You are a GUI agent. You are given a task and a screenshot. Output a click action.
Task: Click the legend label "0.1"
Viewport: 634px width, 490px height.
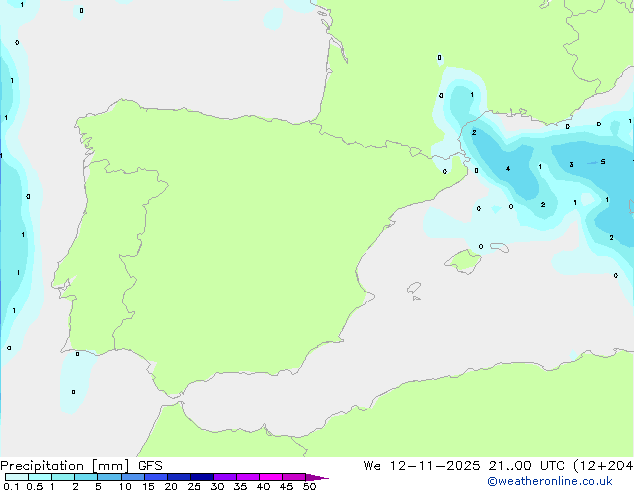pyautogui.click(x=11, y=486)
